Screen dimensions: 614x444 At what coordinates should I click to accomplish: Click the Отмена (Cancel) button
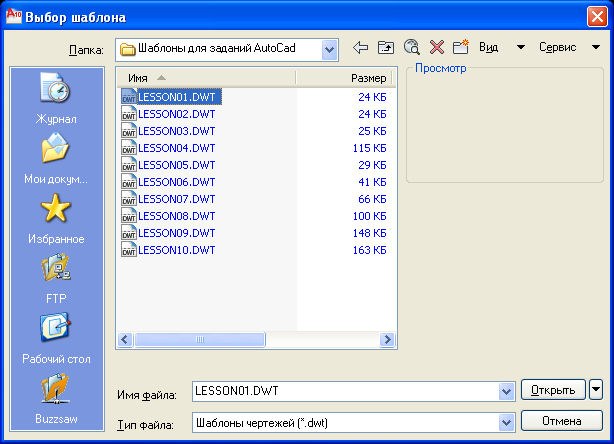click(x=562, y=421)
